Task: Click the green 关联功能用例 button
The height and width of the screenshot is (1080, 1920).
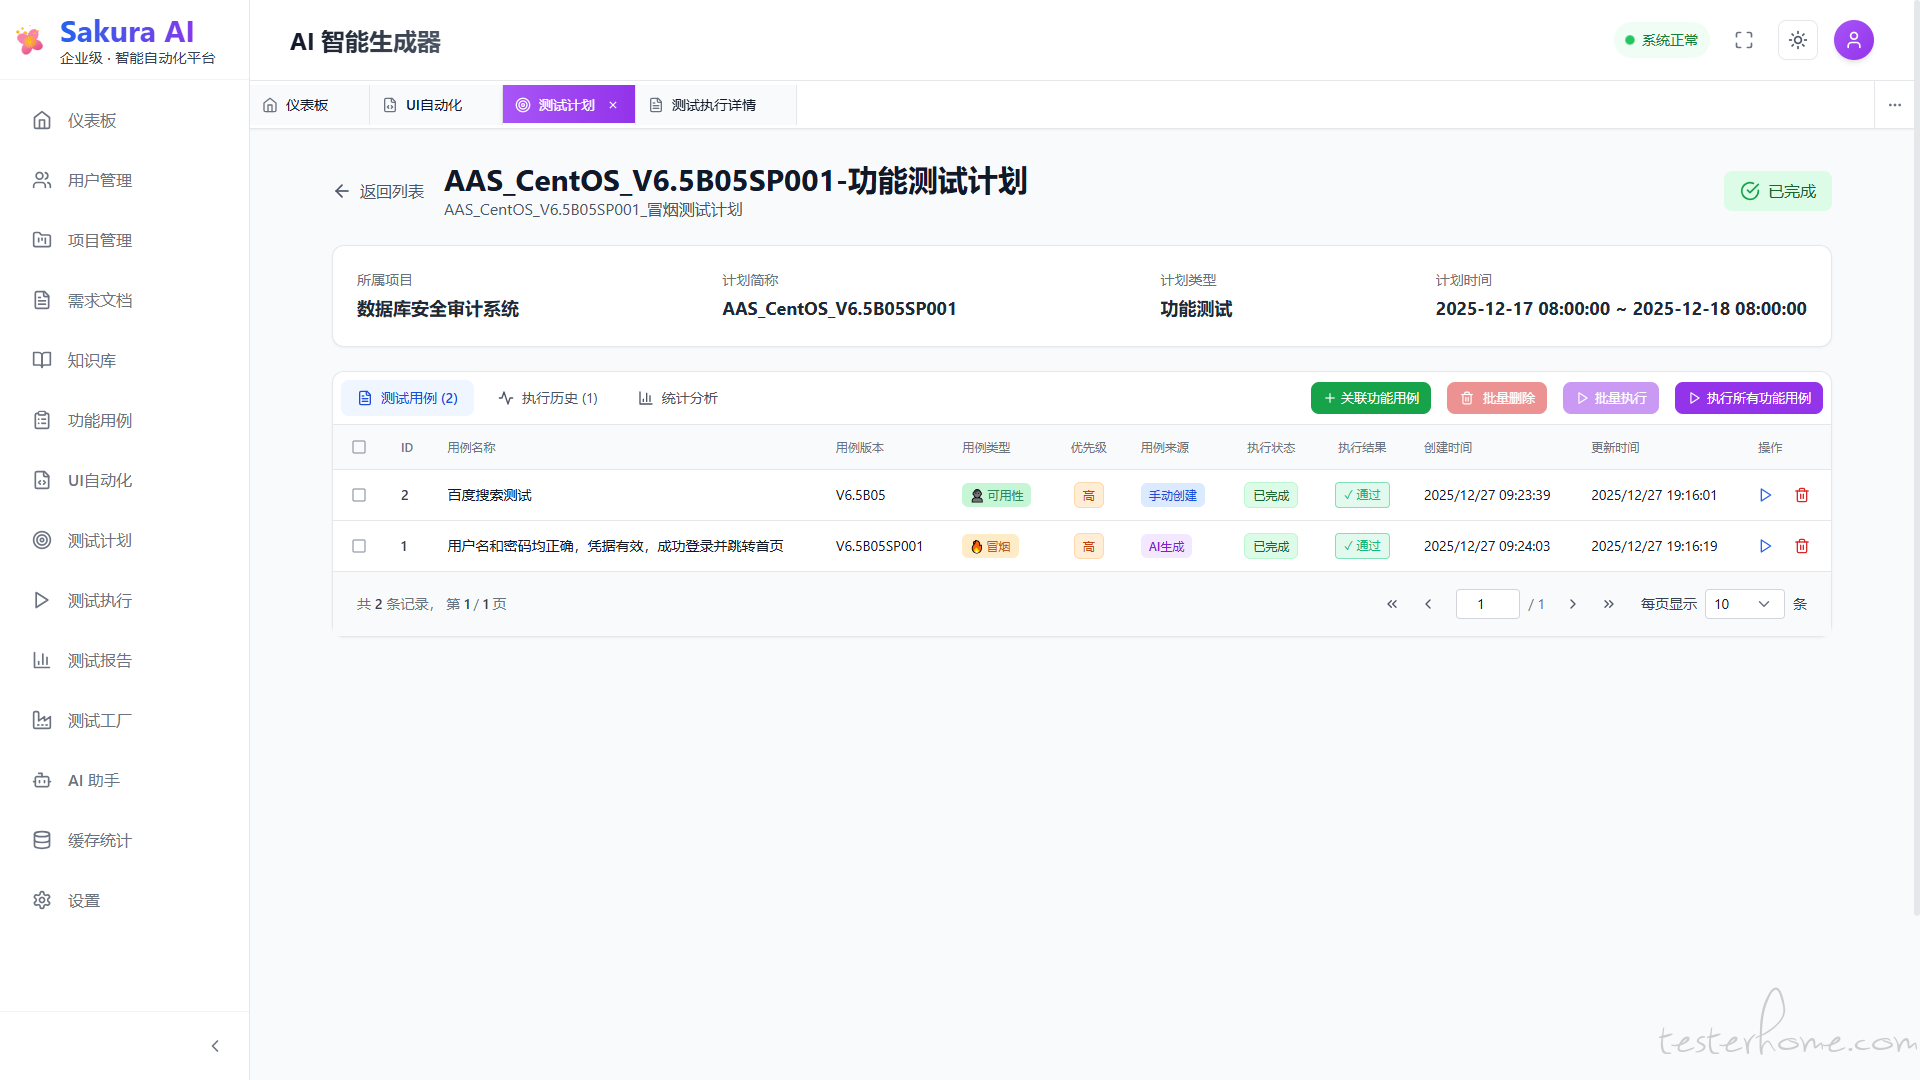Action: pos(1370,398)
